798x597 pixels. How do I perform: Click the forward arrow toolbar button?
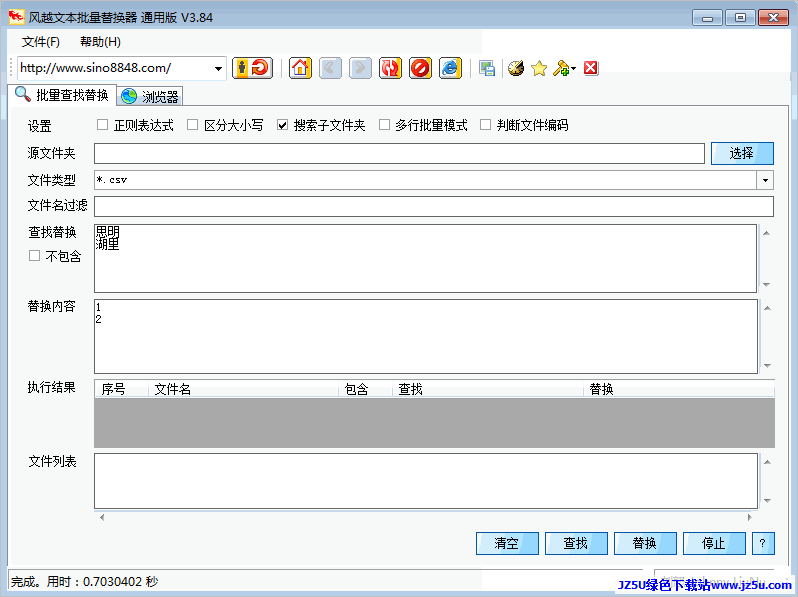tap(360, 68)
